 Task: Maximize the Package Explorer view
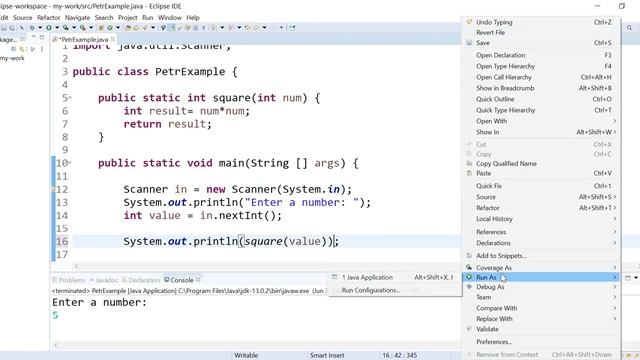(42, 37)
